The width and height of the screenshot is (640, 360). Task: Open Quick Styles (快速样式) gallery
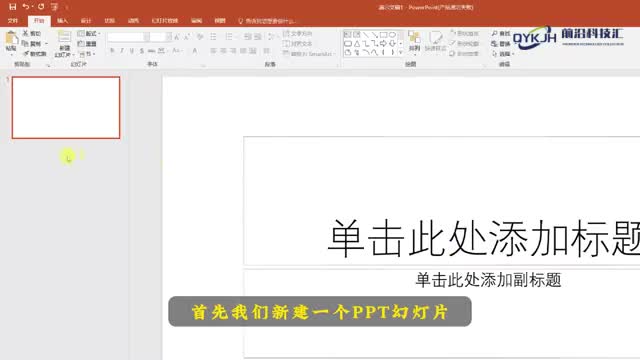pyautogui.click(x=436, y=41)
